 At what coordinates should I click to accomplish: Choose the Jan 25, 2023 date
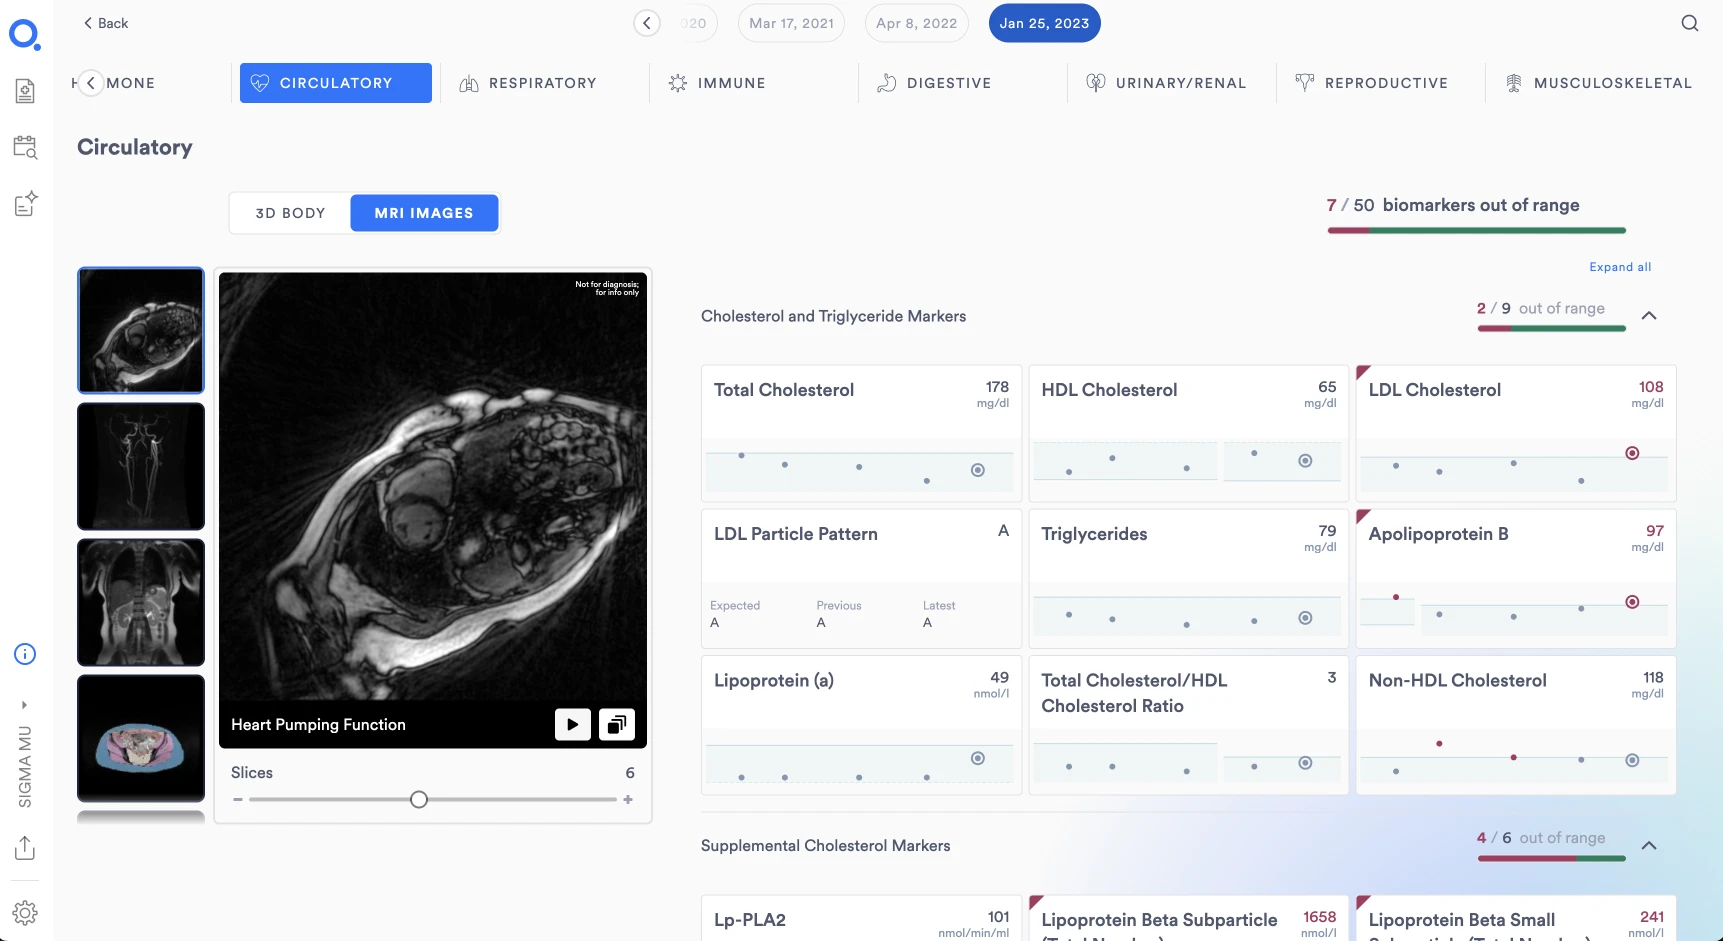coord(1044,23)
